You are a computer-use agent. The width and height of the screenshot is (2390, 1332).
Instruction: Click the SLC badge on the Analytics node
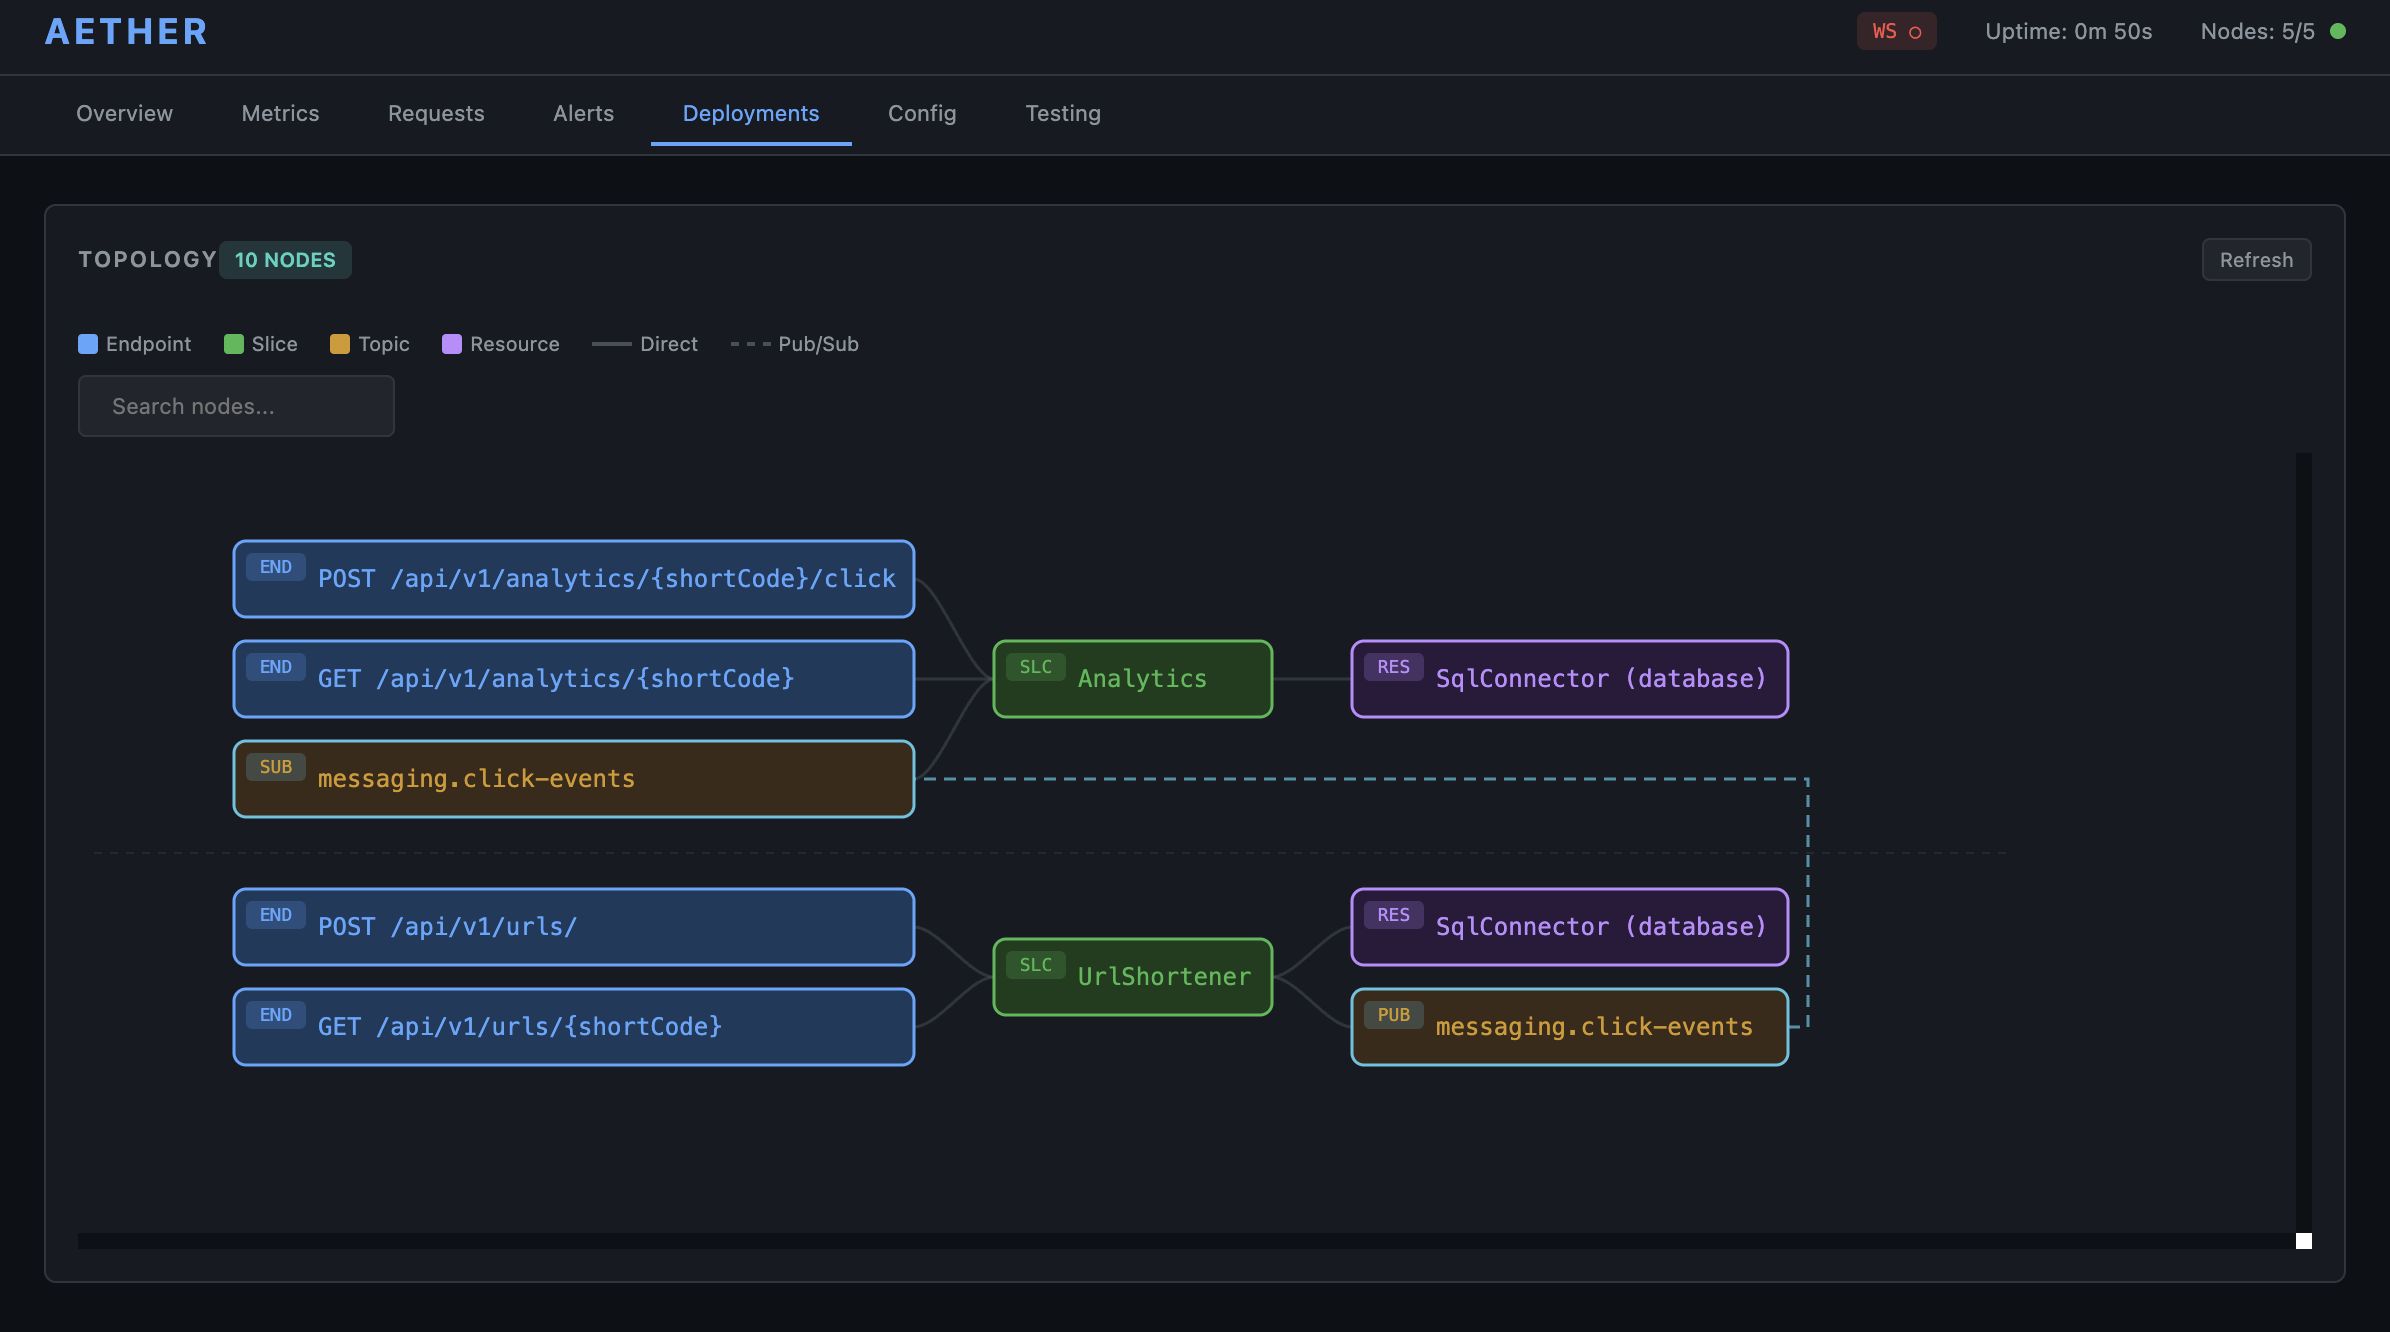1035,667
